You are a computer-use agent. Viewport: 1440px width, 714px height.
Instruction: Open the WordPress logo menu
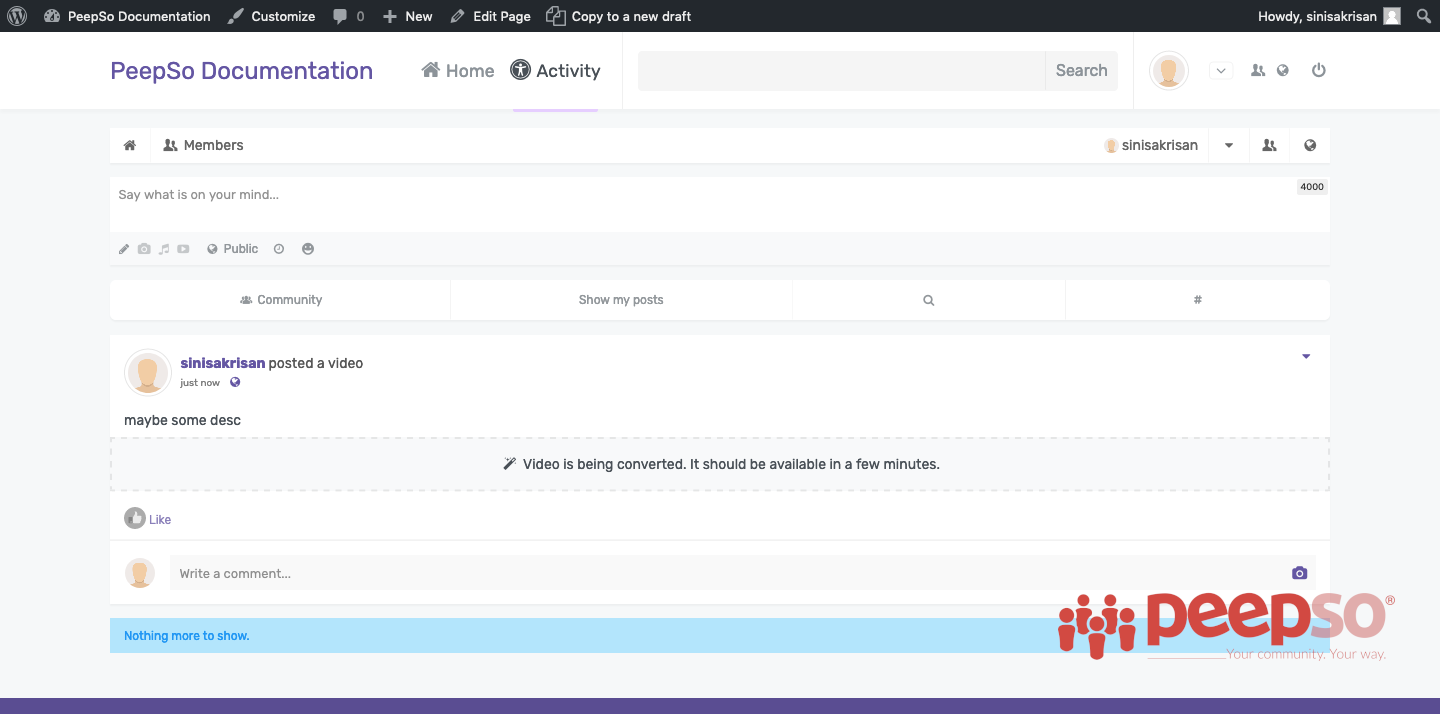pos(17,16)
